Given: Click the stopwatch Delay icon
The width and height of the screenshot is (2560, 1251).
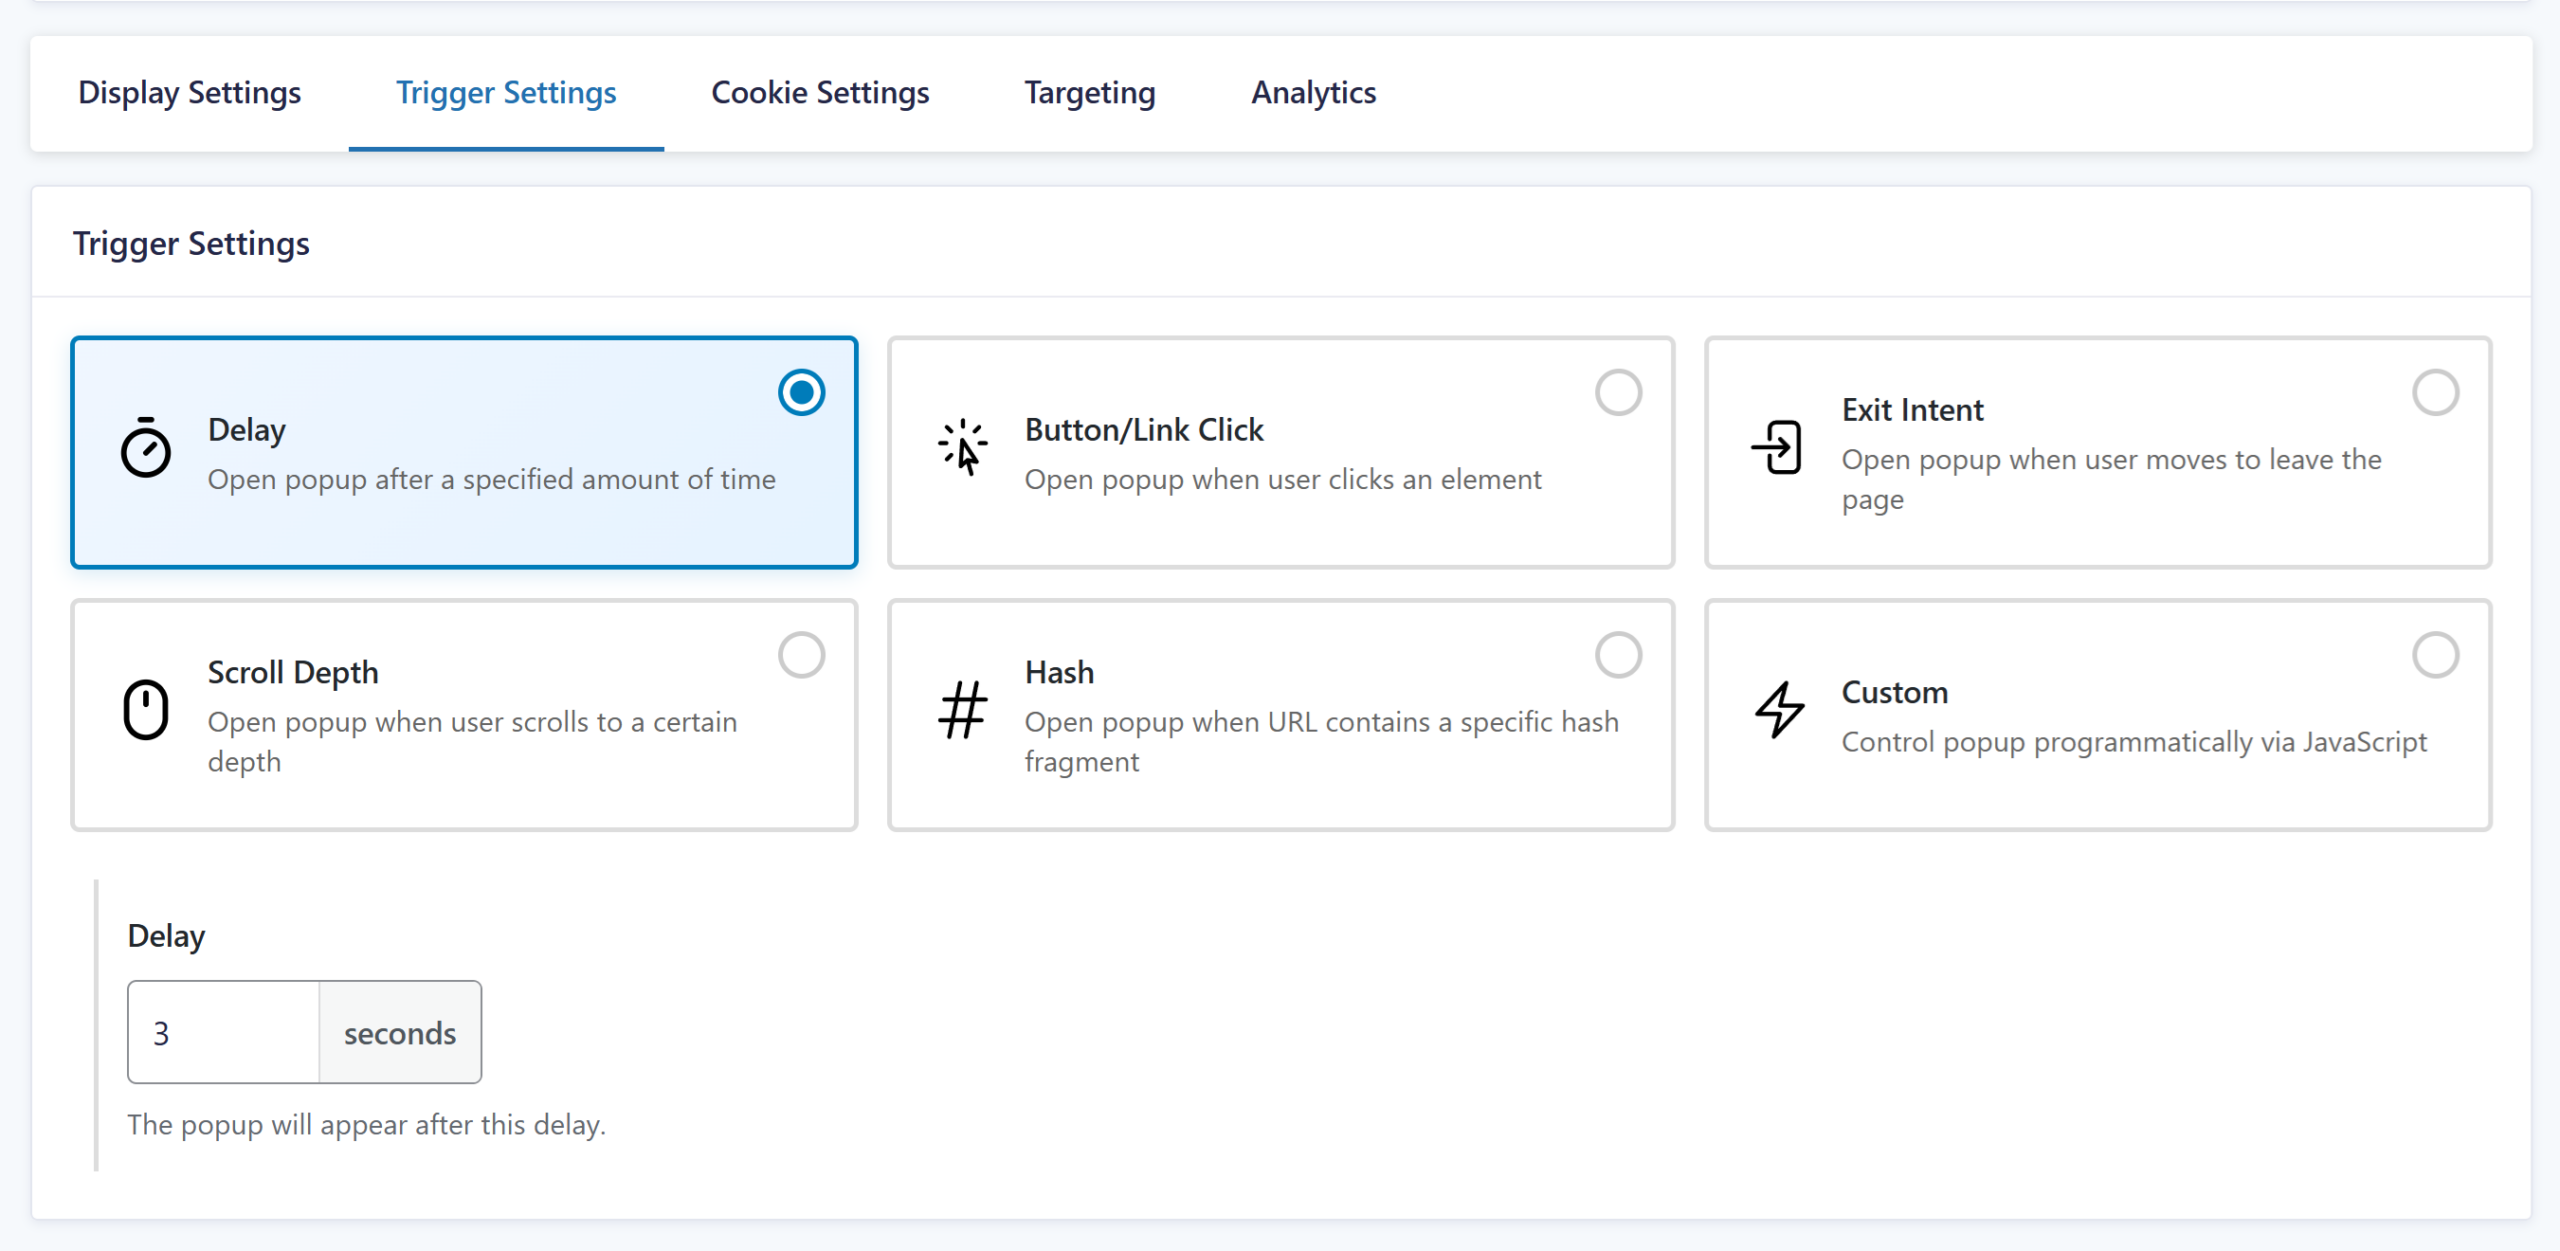Looking at the screenshot, I should pos(146,449).
